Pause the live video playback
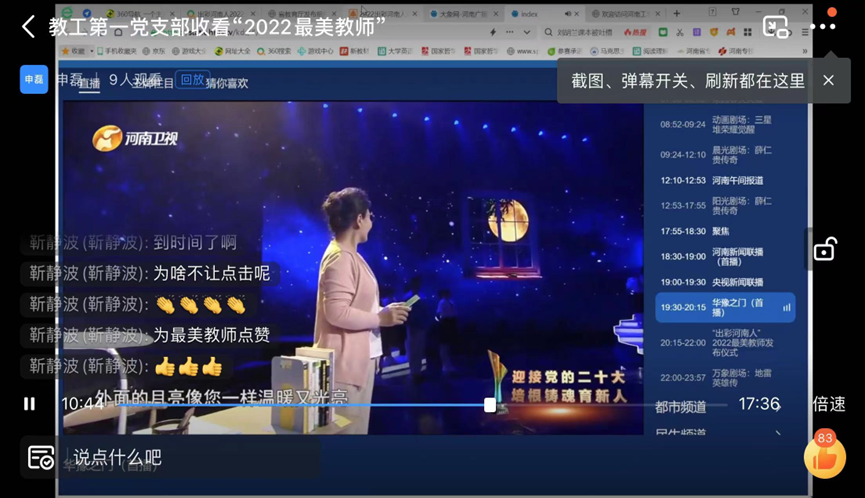 pyautogui.click(x=29, y=404)
